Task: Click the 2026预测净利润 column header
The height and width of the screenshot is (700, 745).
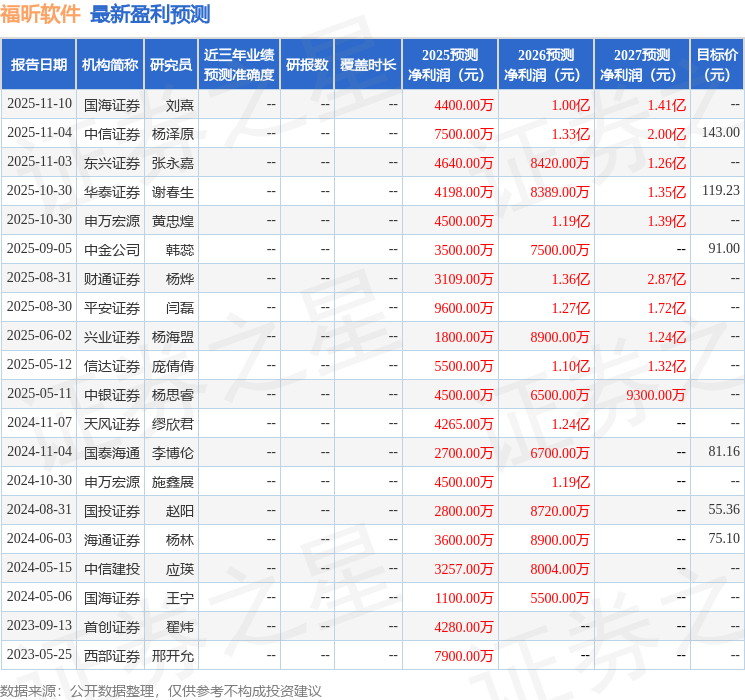Action: [x=546, y=65]
